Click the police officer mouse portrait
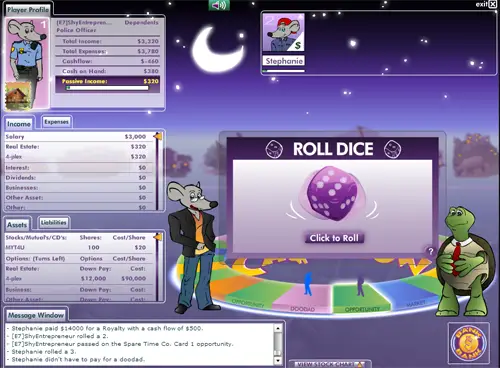 point(27,50)
